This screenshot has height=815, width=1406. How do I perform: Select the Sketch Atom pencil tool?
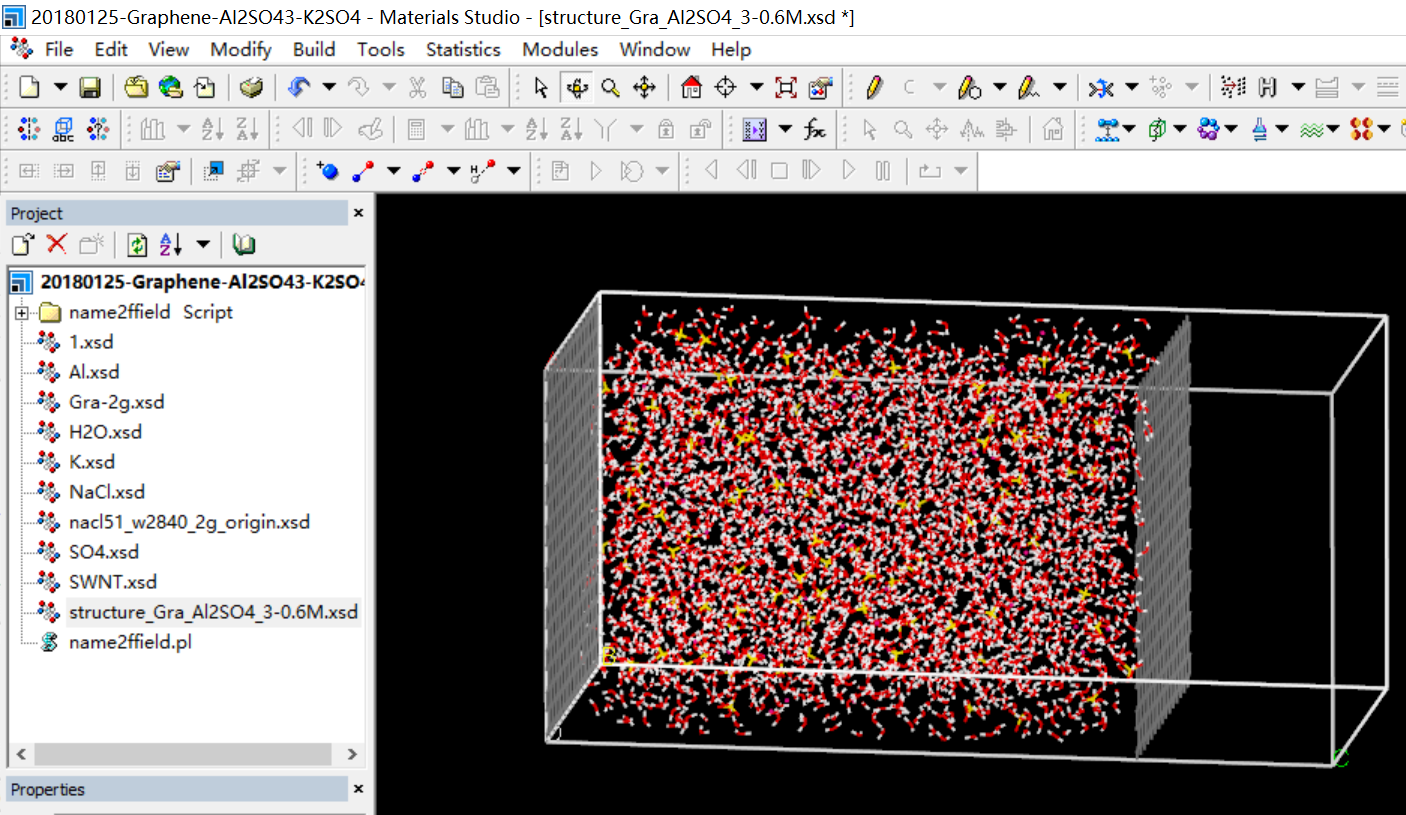(874, 88)
